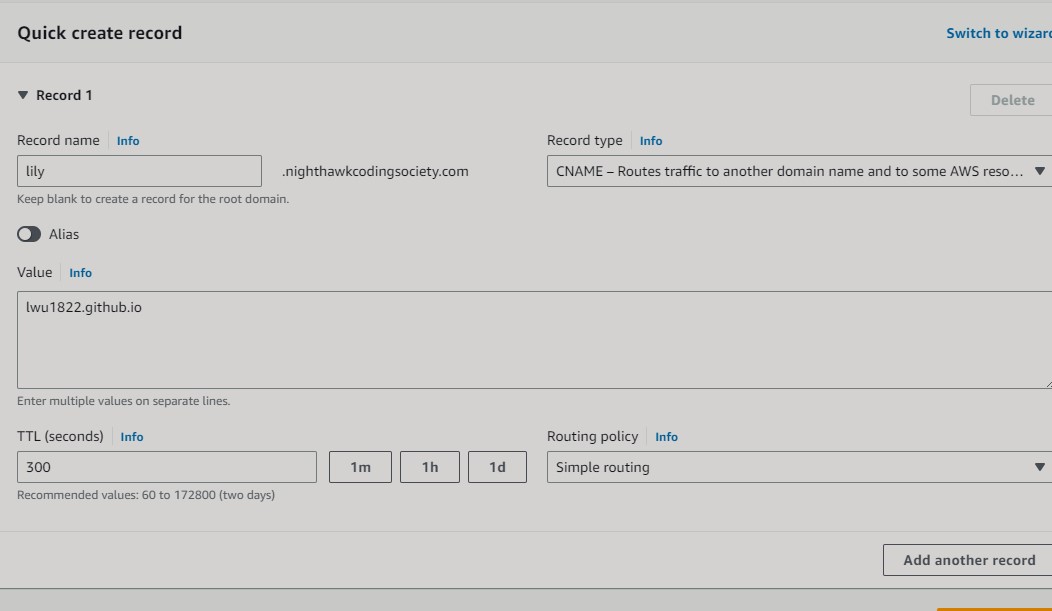Collapse the Record 1 section triangle

[23, 95]
